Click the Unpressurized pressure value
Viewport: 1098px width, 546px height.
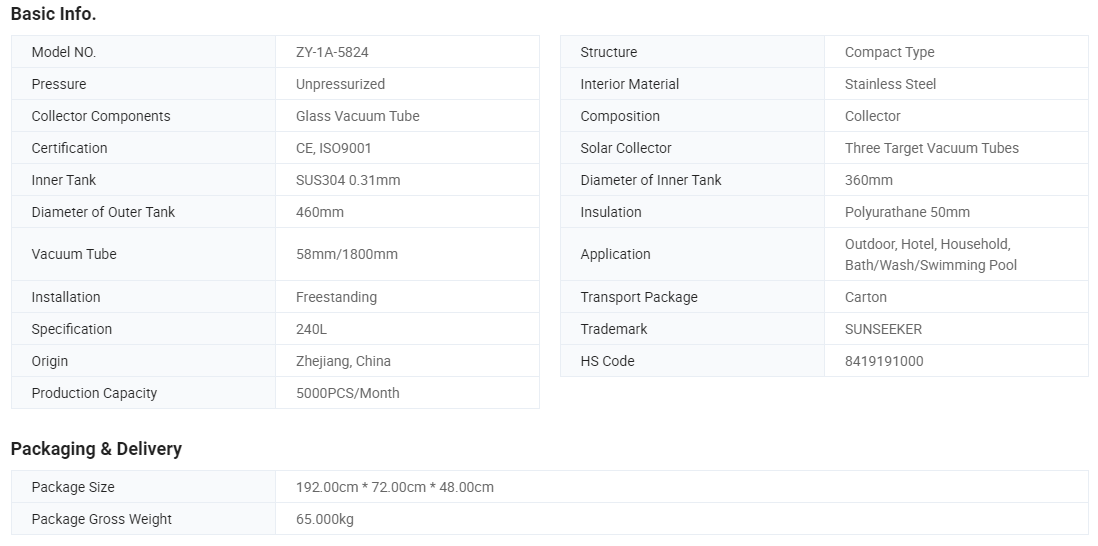[x=340, y=84]
